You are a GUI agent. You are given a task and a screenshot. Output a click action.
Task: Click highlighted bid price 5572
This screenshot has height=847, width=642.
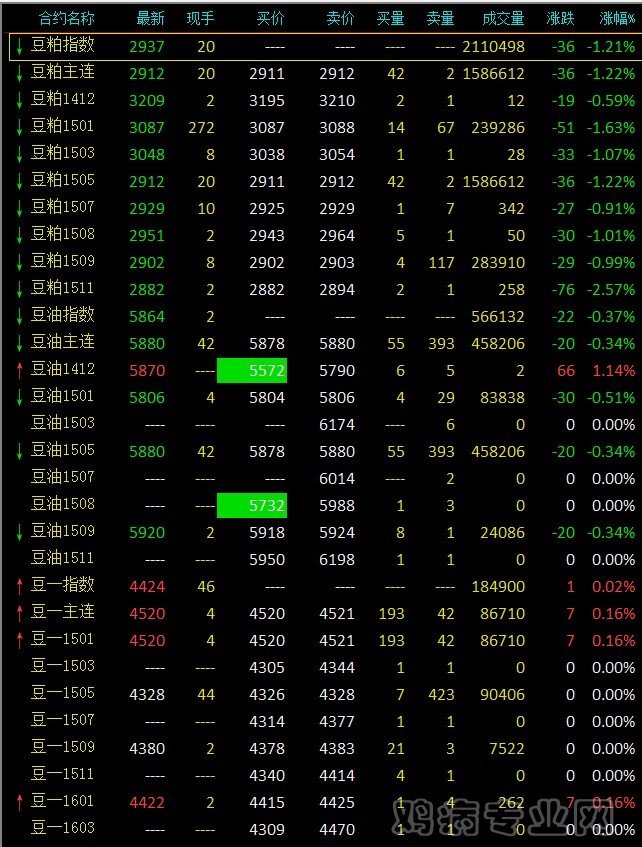[252, 371]
